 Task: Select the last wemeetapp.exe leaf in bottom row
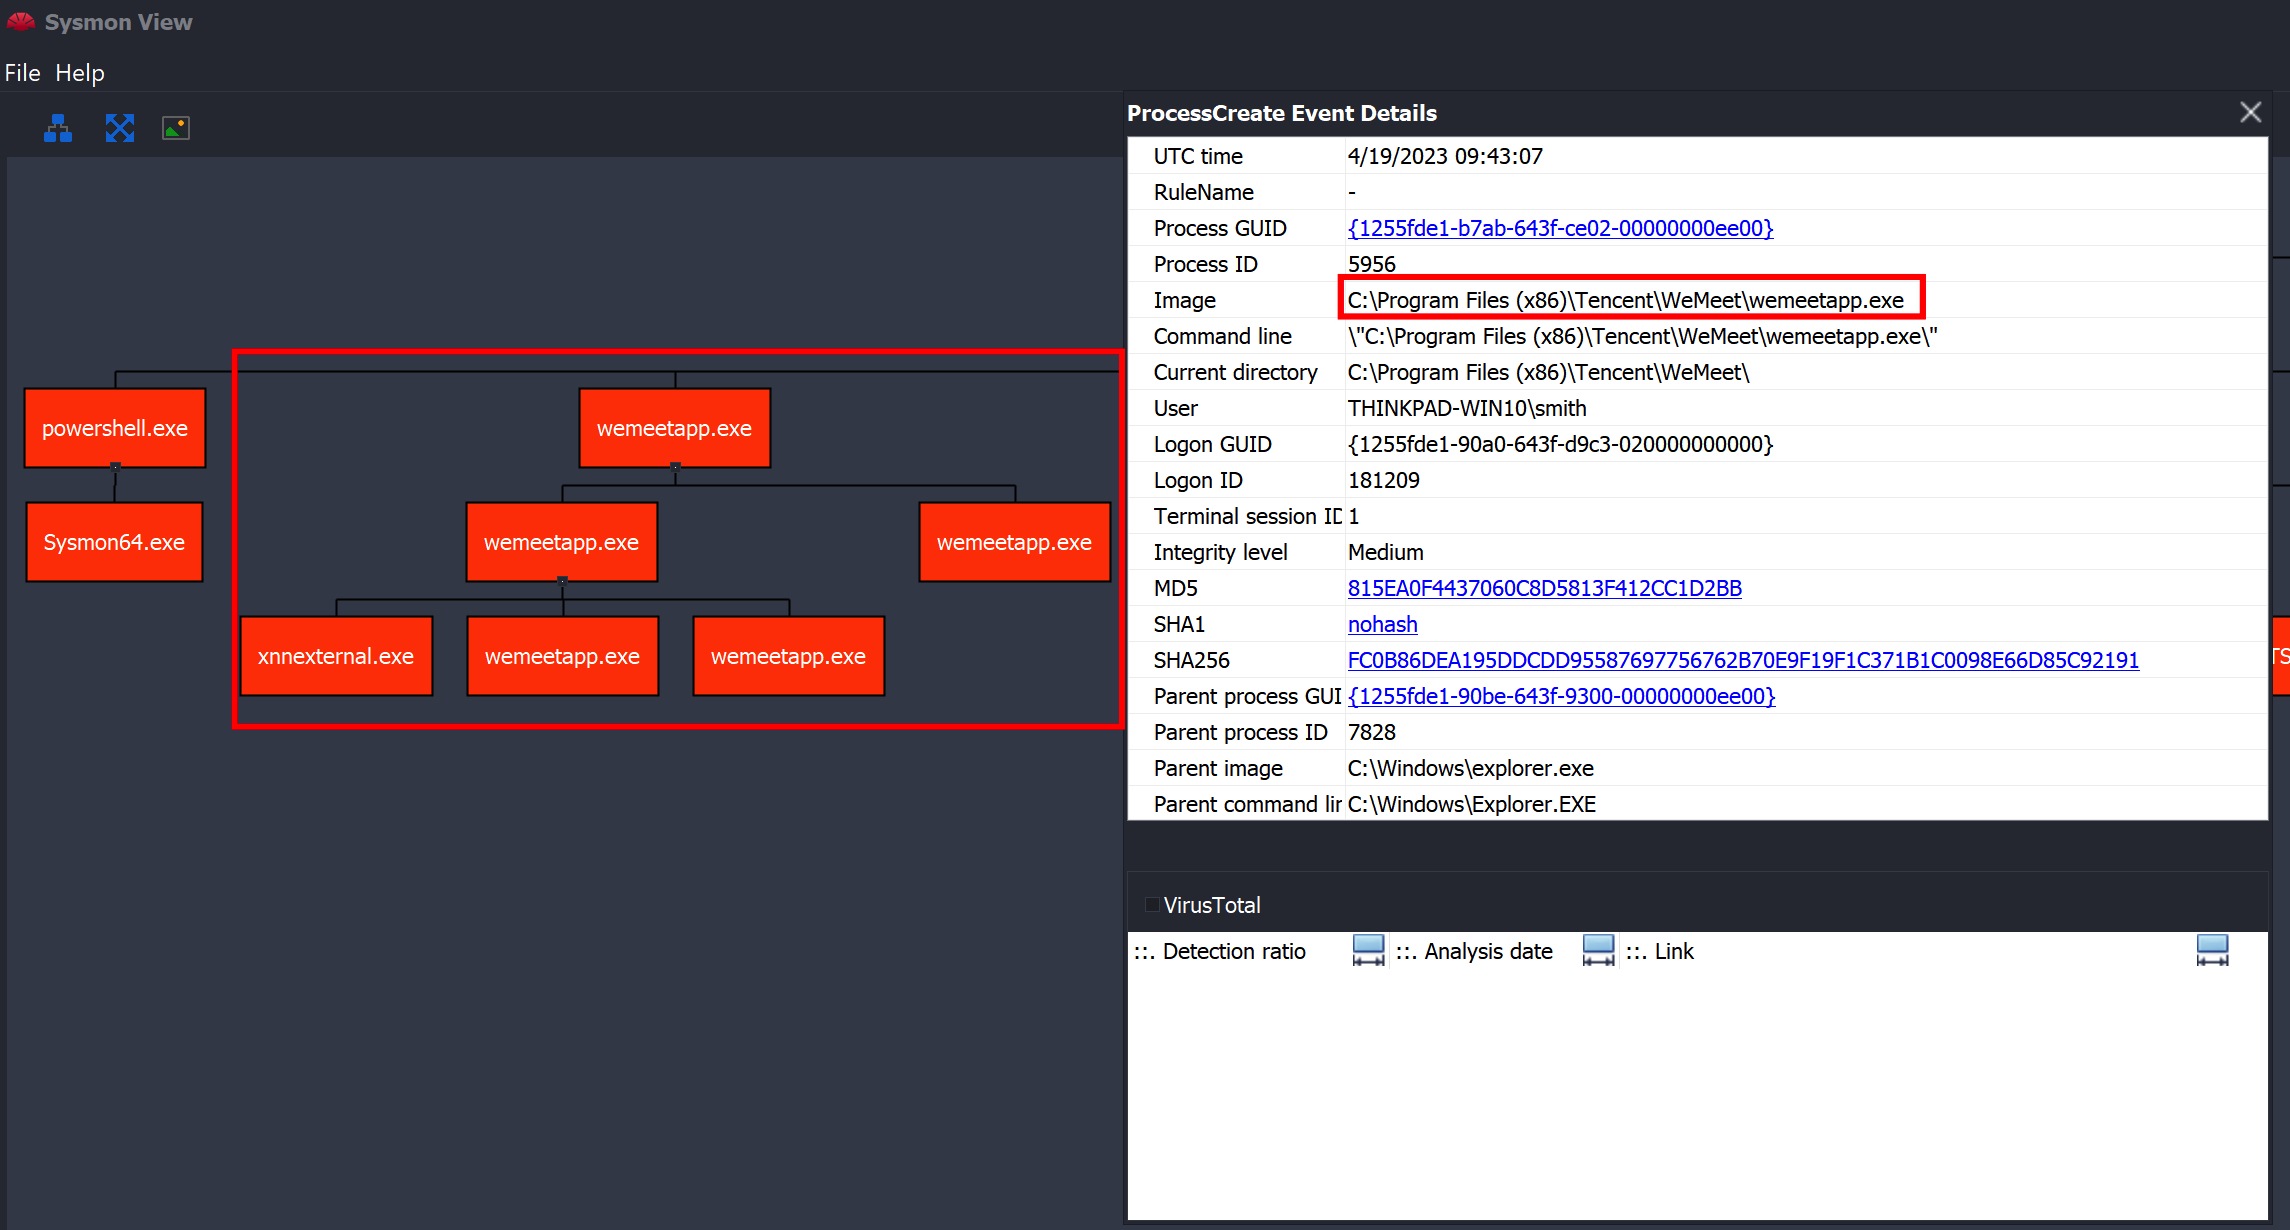[x=788, y=656]
